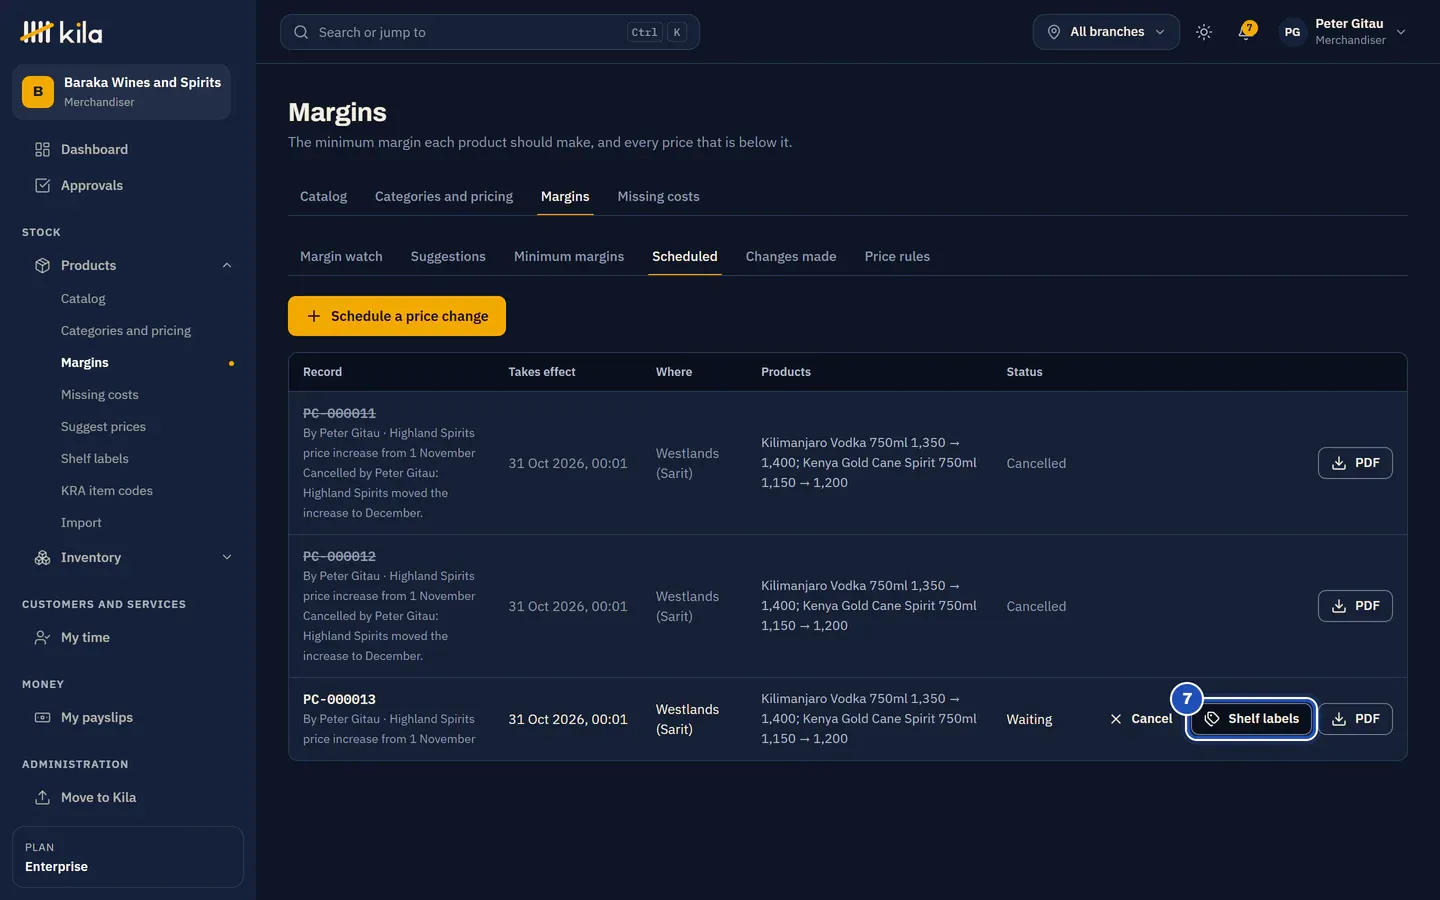Click the Takes effect column header

pos(542,372)
